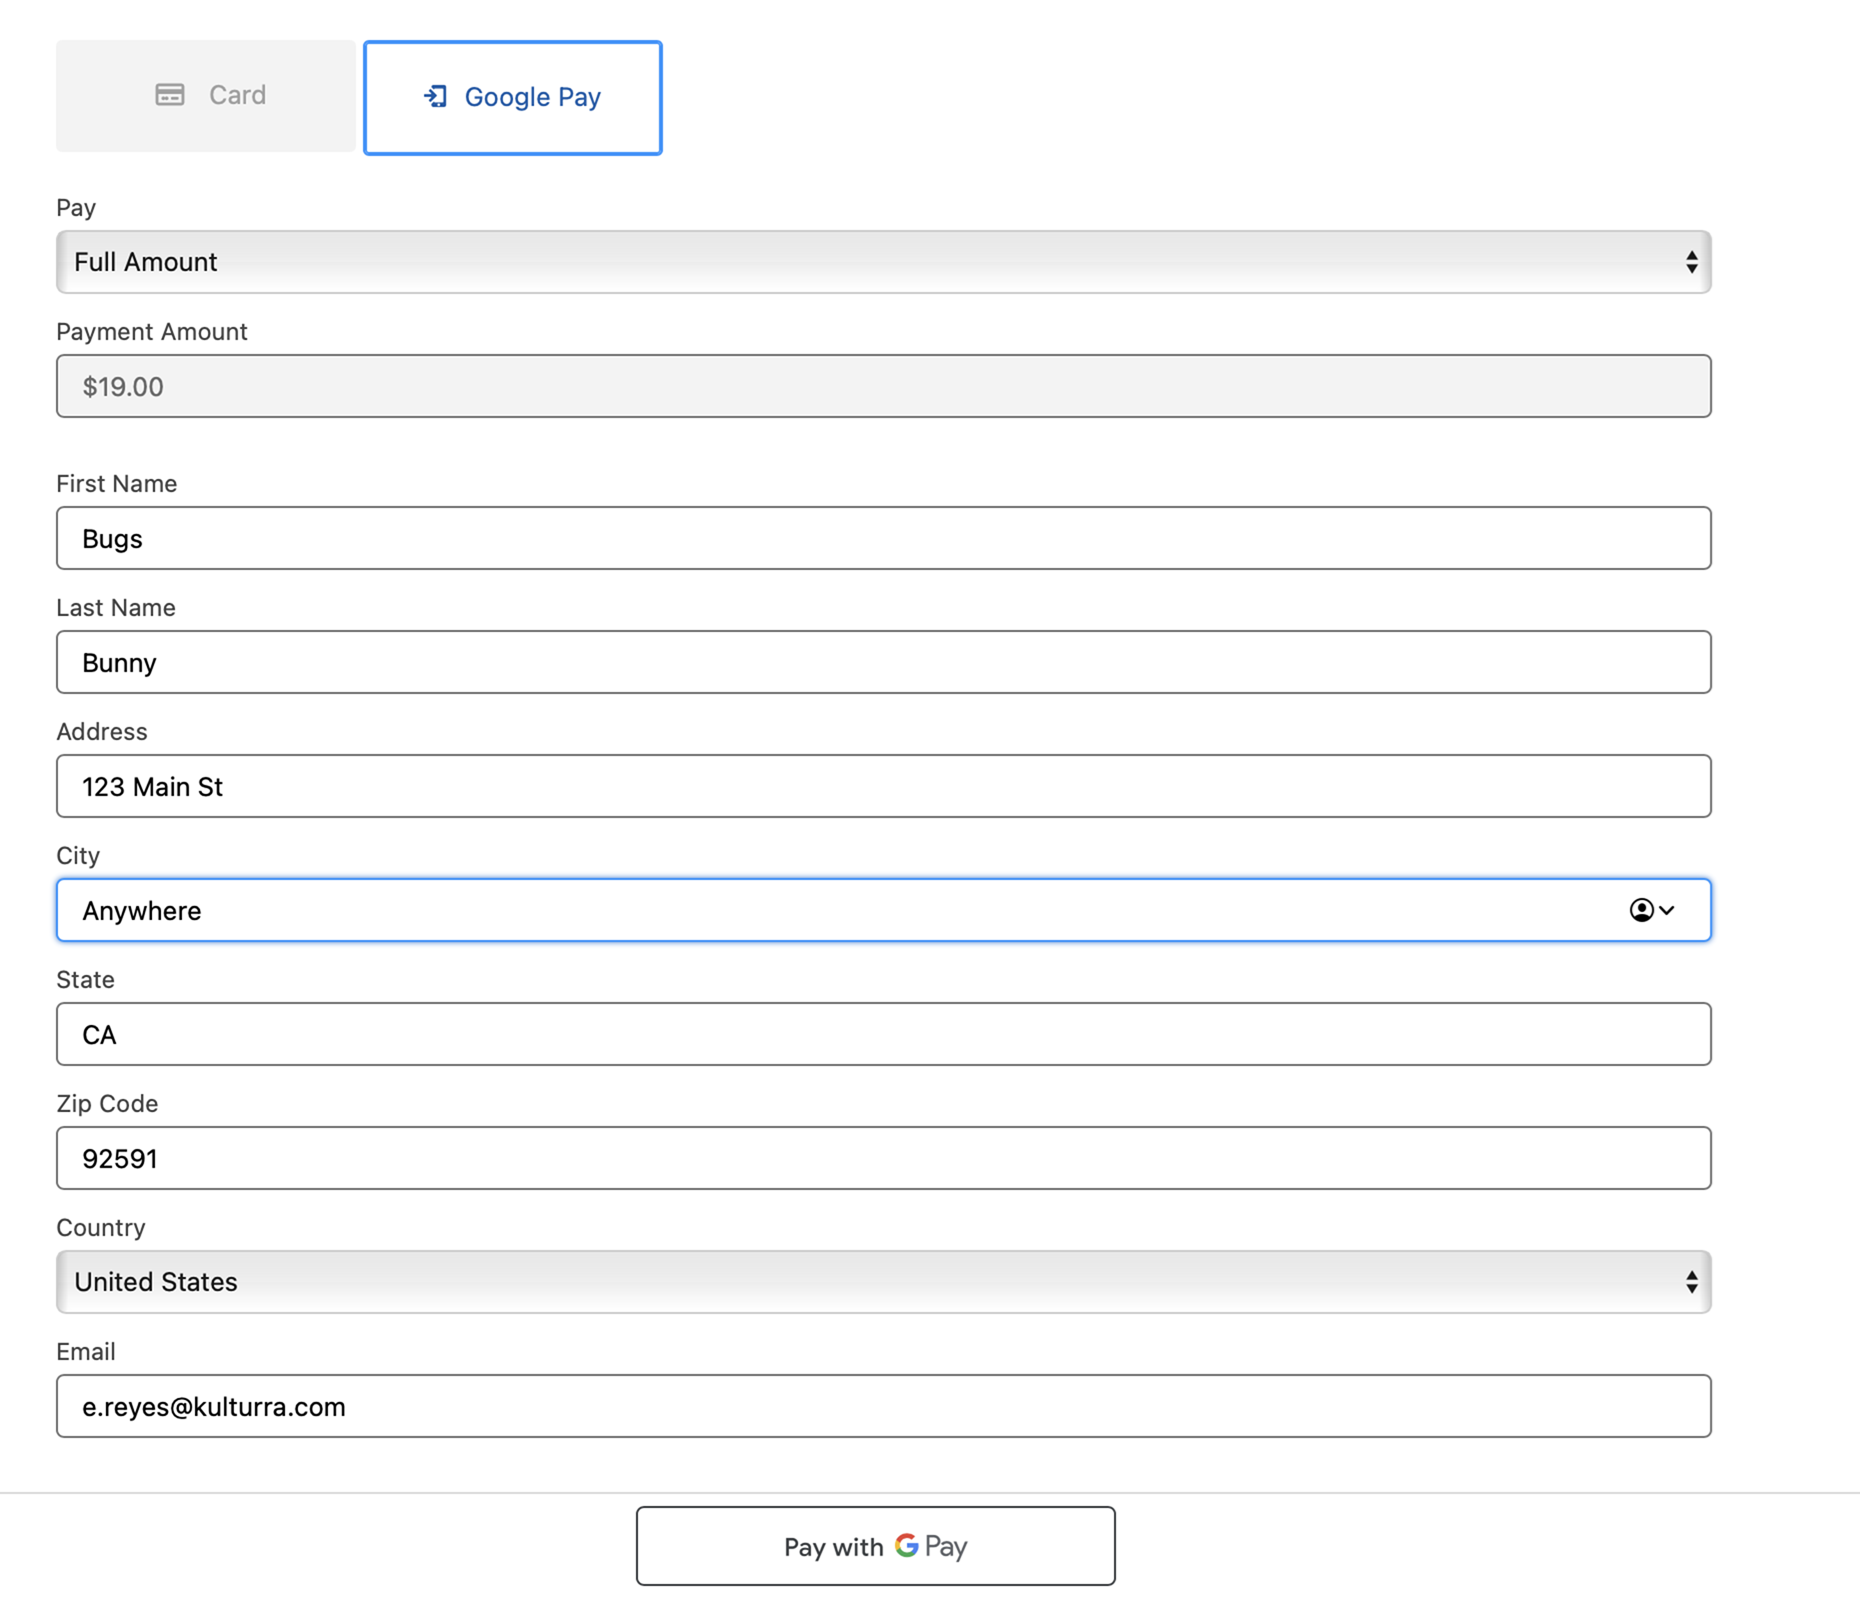Switch to the Card payment tab

pyautogui.click(x=206, y=96)
